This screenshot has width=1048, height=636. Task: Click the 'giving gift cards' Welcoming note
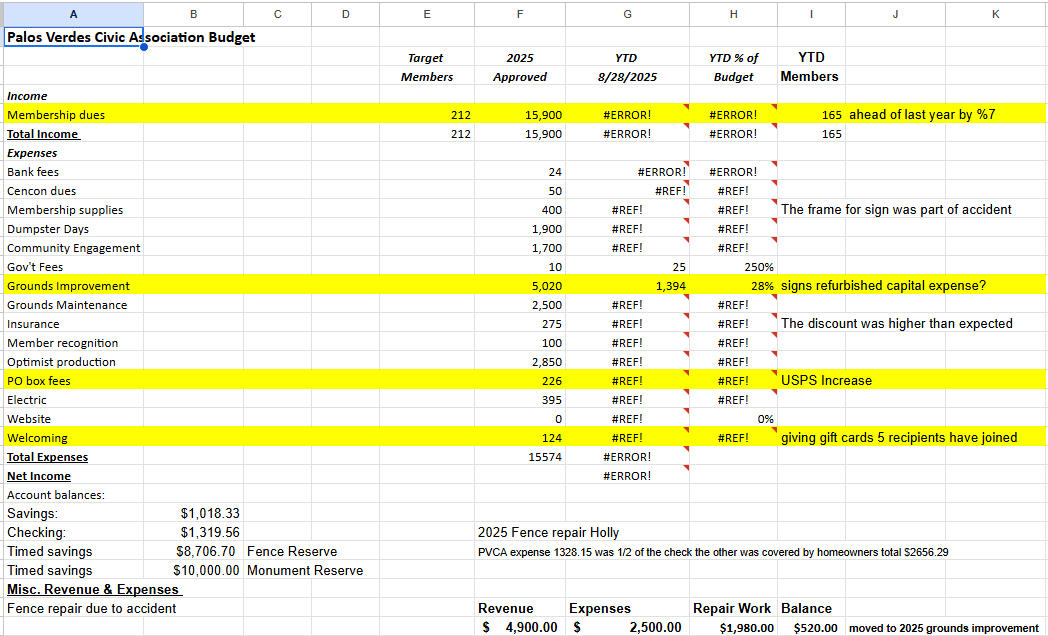pos(898,438)
